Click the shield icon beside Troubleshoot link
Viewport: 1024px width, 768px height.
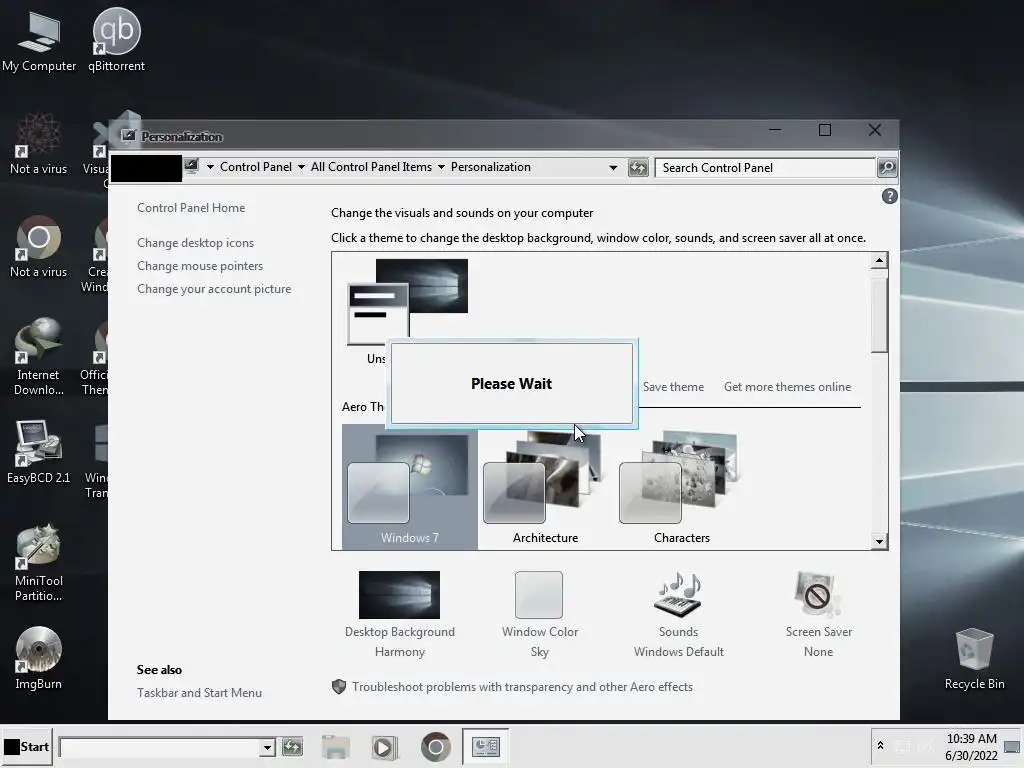point(338,686)
